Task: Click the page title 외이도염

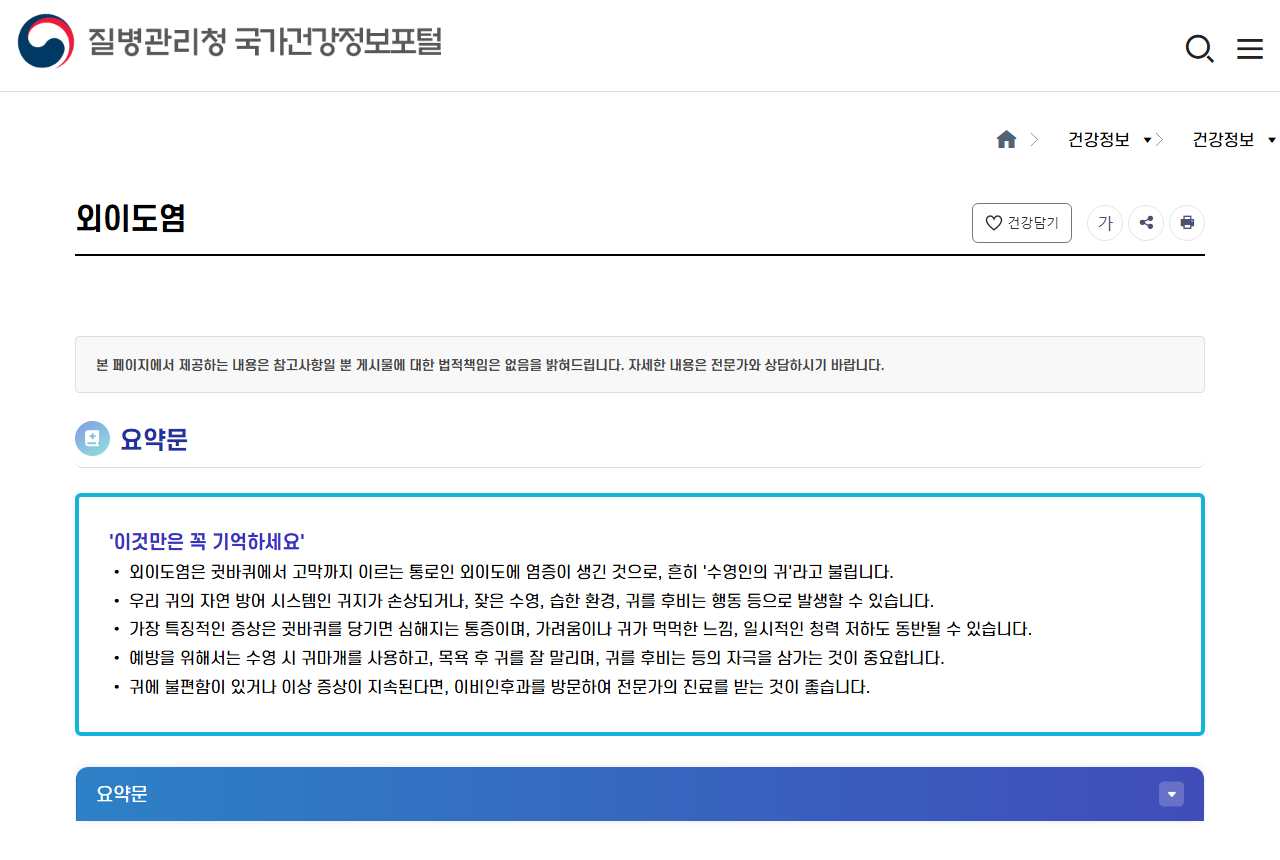Action: coord(131,219)
